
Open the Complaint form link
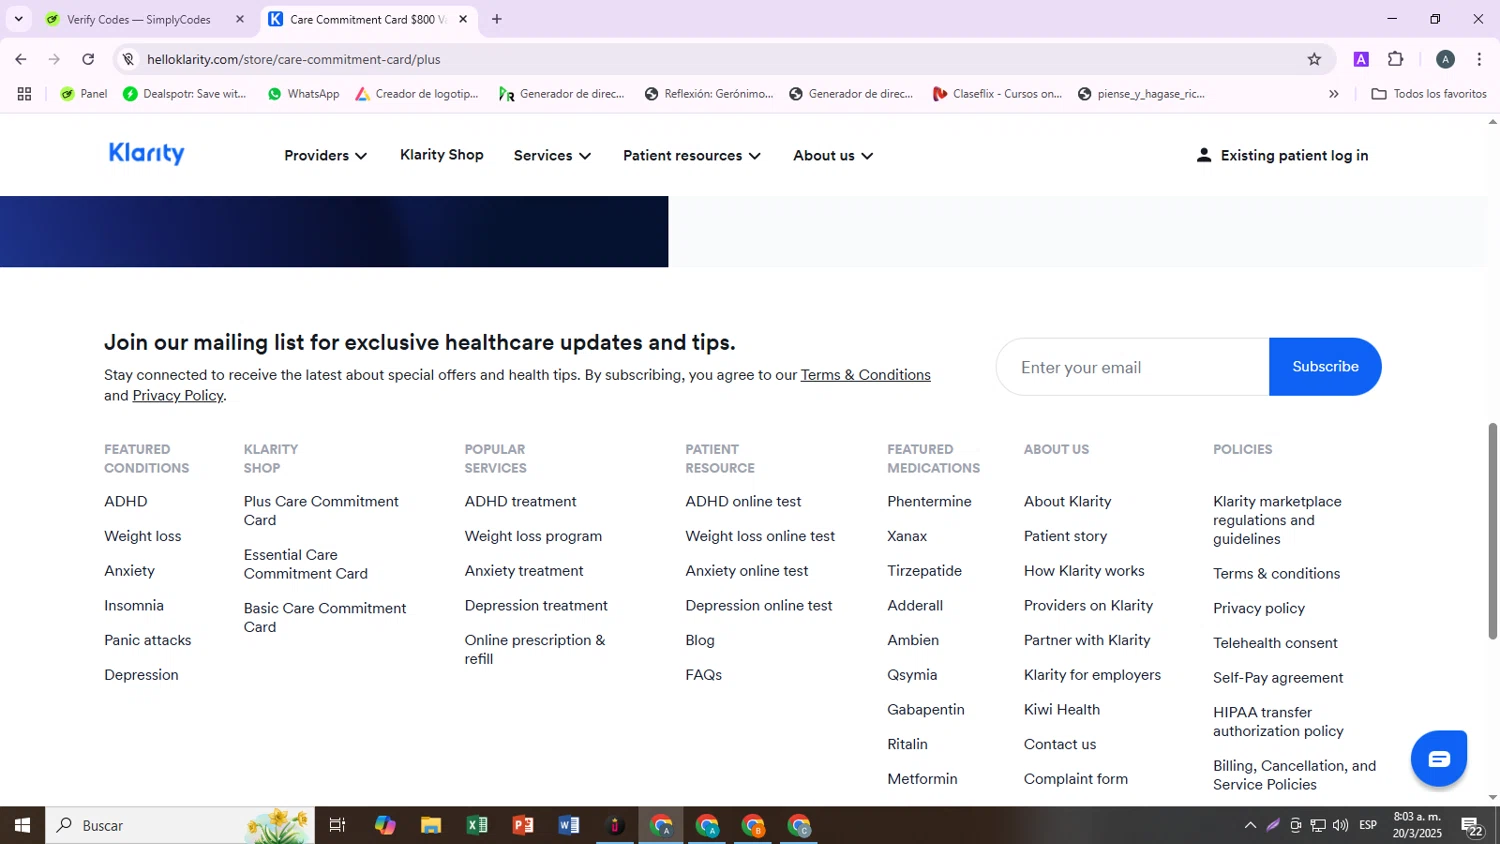1076,778
